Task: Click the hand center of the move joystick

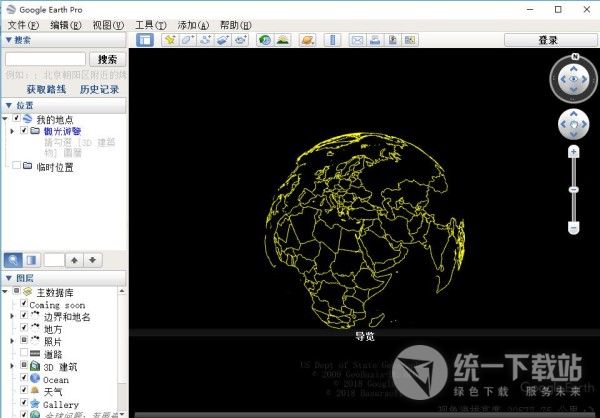Action: [573, 124]
